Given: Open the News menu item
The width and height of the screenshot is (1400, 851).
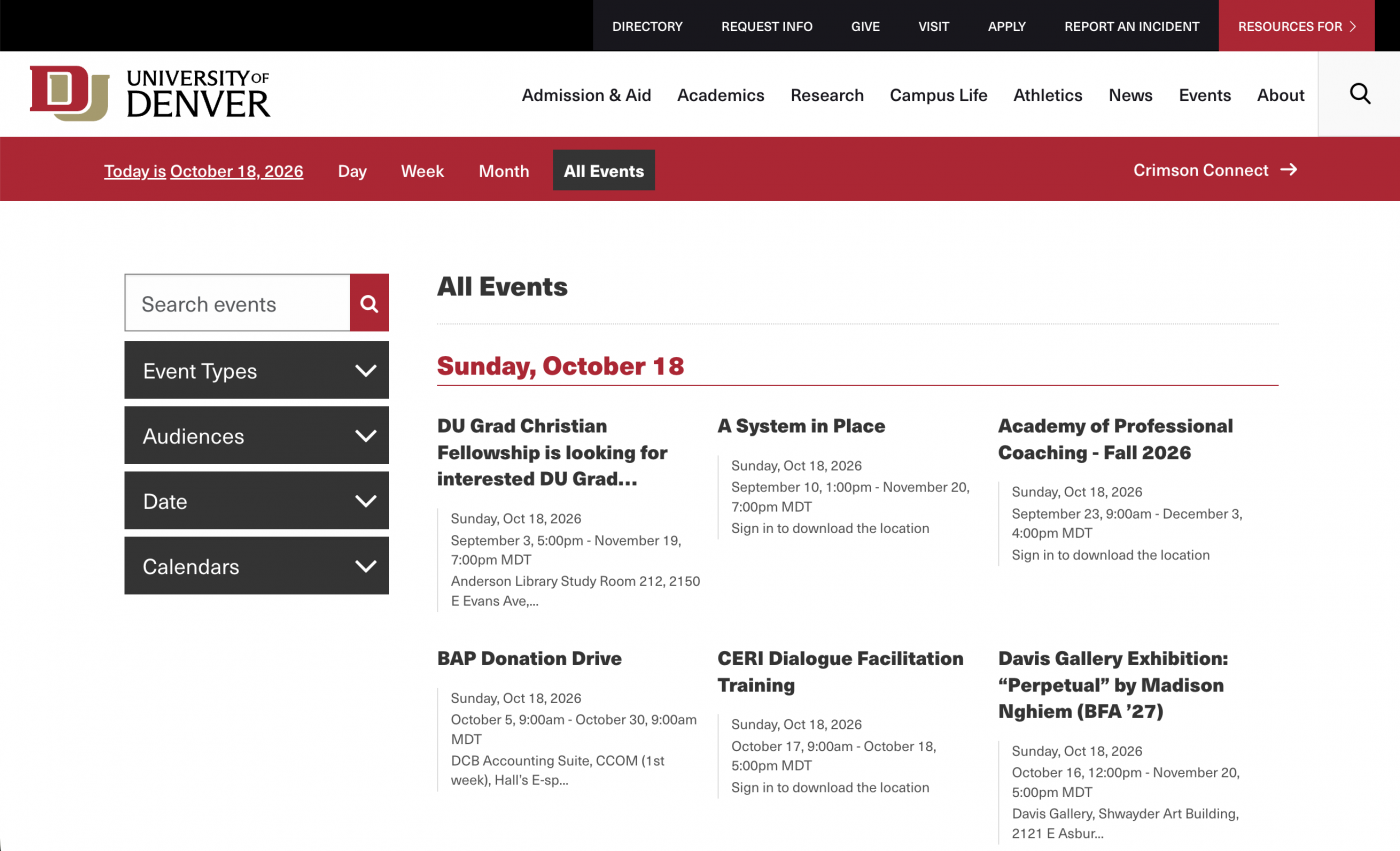Looking at the screenshot, I should point(1130,95).
